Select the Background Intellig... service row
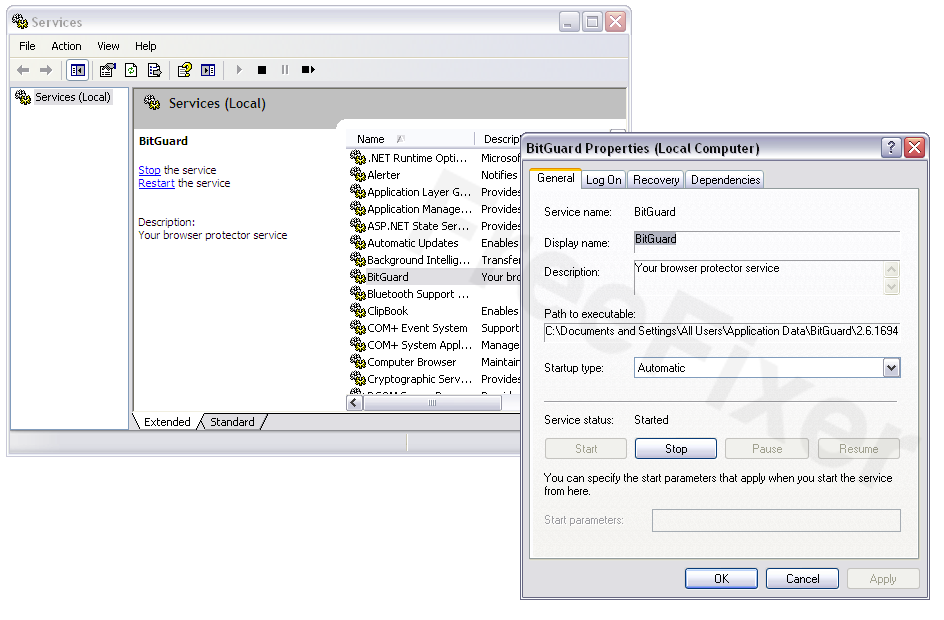This screenshot has height=620, width=944. 434,259
